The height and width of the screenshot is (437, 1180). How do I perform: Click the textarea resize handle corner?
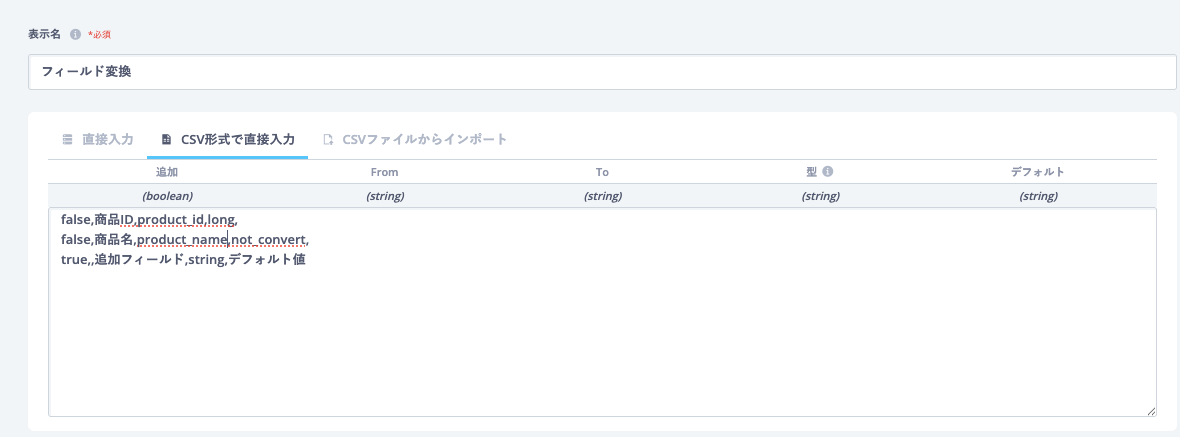[x=1150, y=410]
